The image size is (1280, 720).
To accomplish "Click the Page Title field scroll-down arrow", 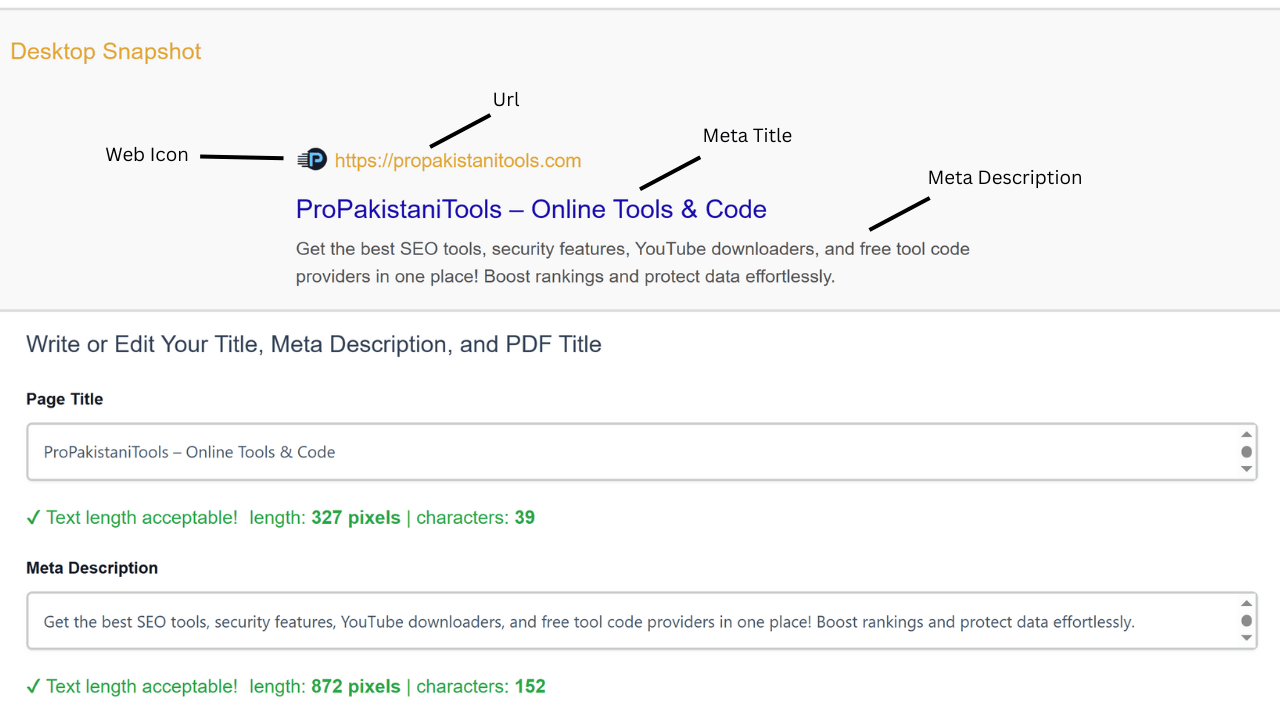I will point(1246,469).
